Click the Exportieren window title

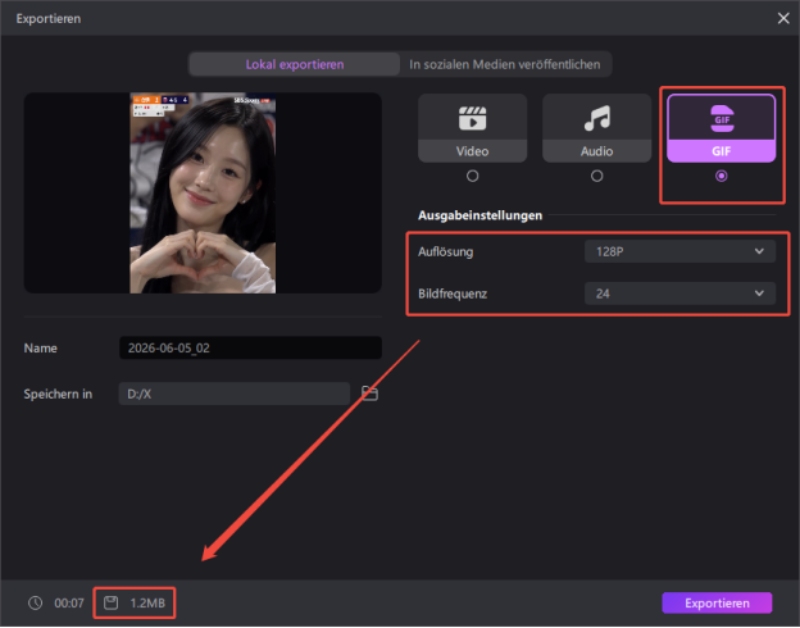click(x=48, y=18)
